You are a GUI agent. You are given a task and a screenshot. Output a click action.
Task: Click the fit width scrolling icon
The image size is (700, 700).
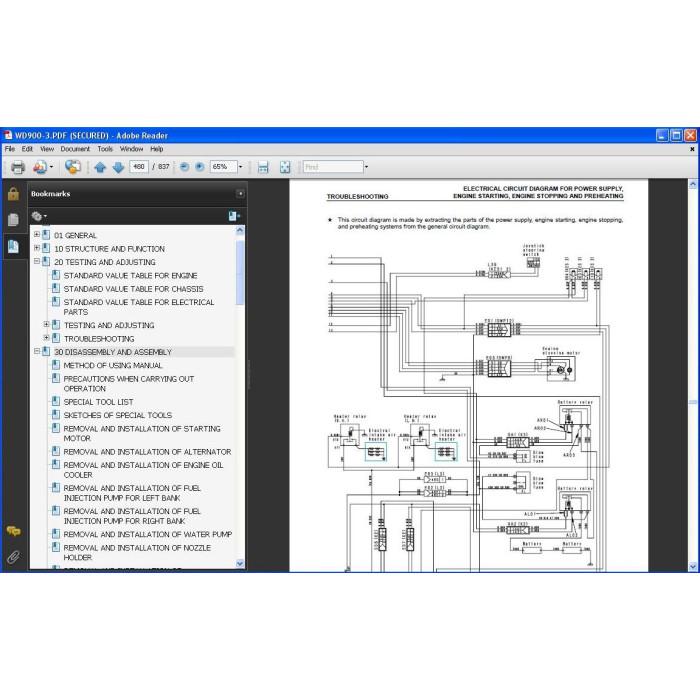click(263, 167)
